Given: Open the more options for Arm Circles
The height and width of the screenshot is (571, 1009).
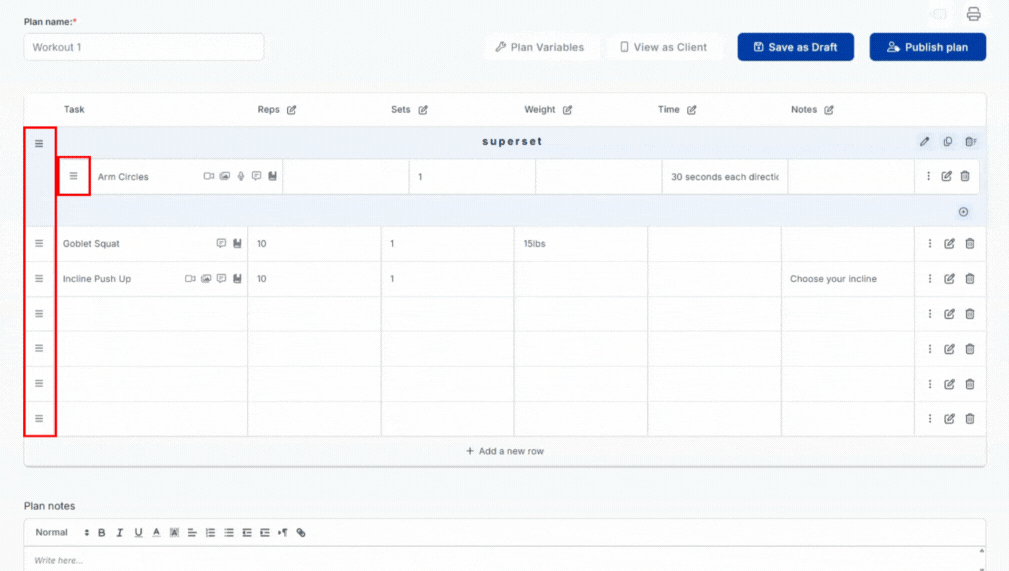Looking at the screenshot, I should (x=928, y=176).
